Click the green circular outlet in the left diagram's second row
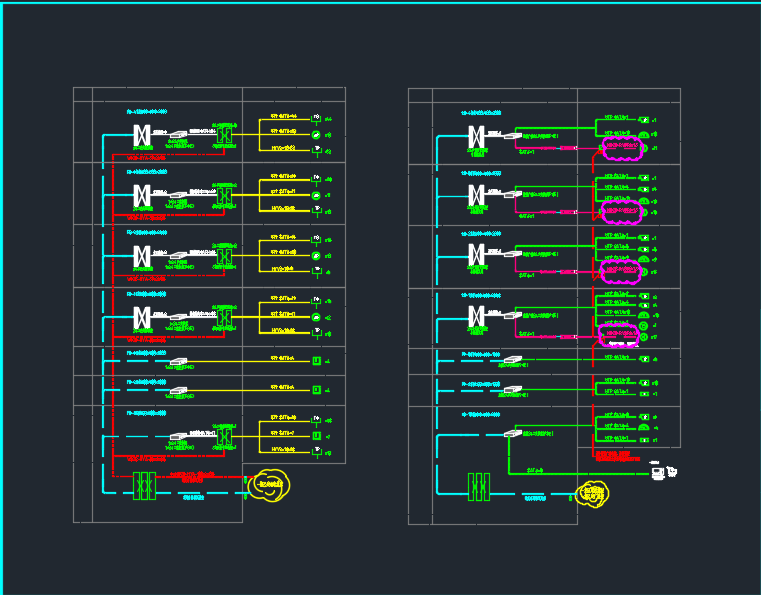 [x=316, y=196]
